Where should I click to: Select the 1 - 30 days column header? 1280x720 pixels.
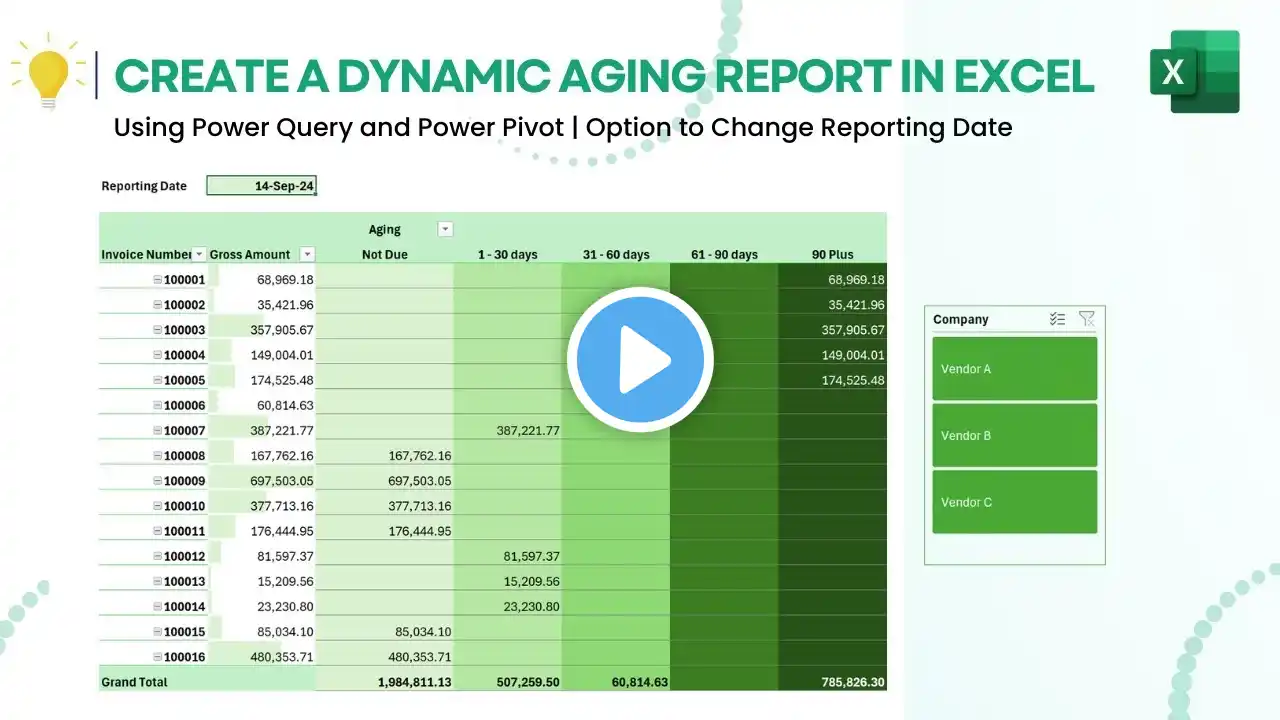tap(507, 255)
